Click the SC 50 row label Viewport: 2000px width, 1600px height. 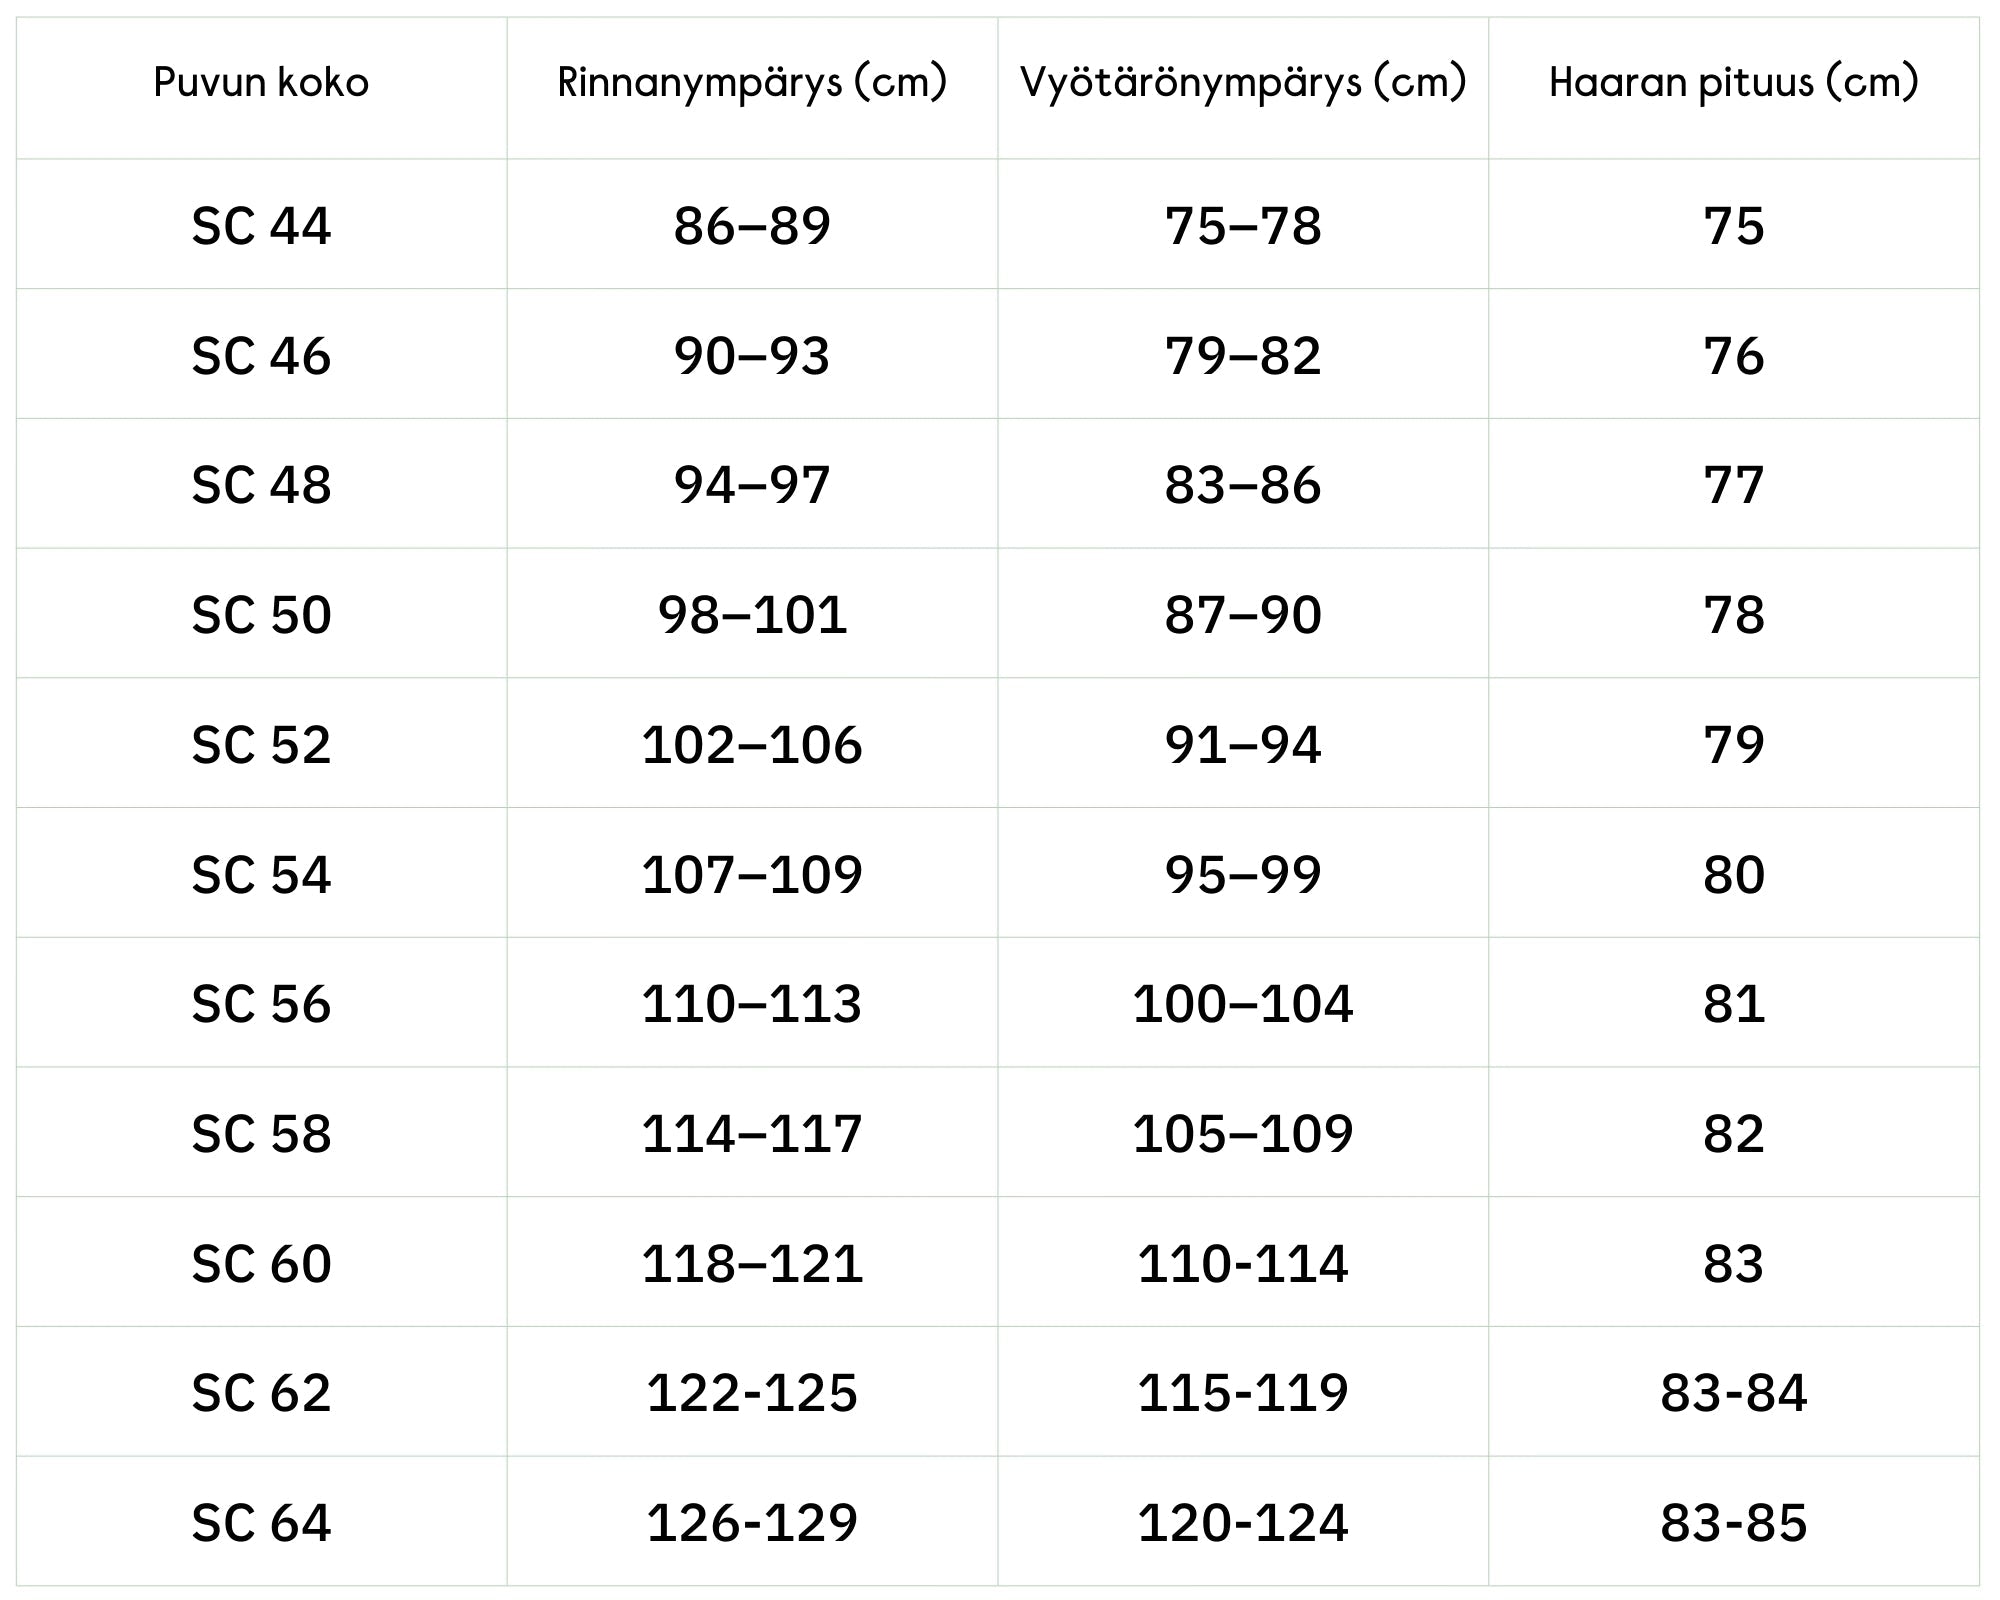261,615
